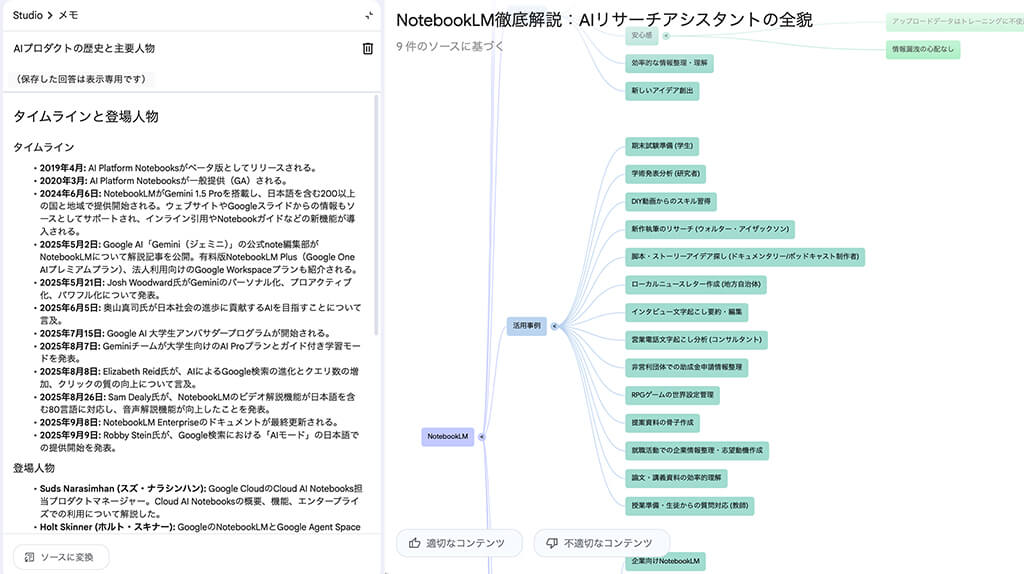Image resolution: width=1024 pixels, height=574 pixels.
Task: Open the 学術発表分析 (研究者) node
Action: pyautogui.click(x=665, y=174)
